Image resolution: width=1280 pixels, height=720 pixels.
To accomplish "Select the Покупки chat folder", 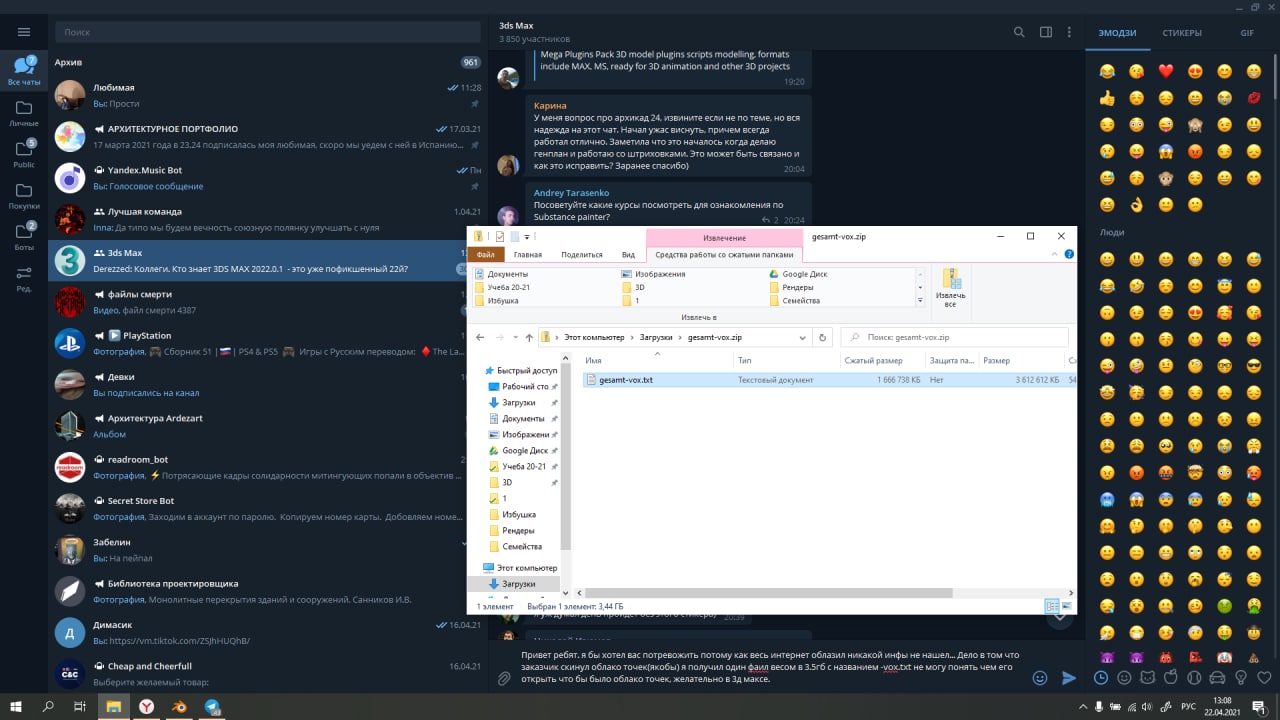I will (24, 196).
